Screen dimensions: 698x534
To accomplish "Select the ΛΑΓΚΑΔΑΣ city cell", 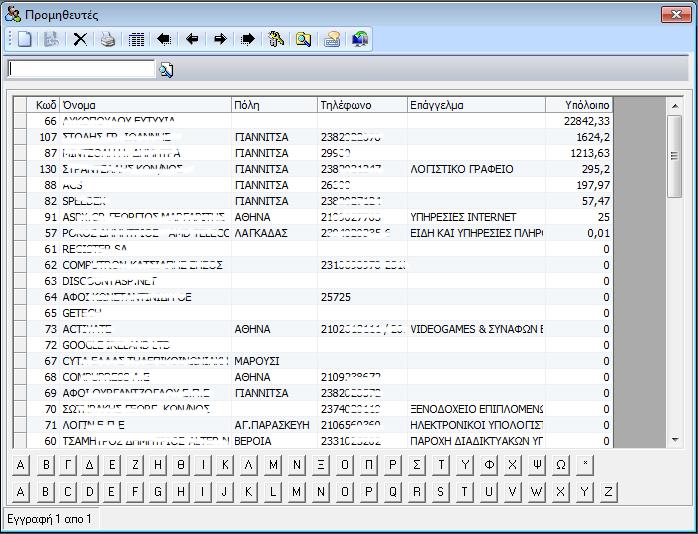I will (x=274, y=233).
